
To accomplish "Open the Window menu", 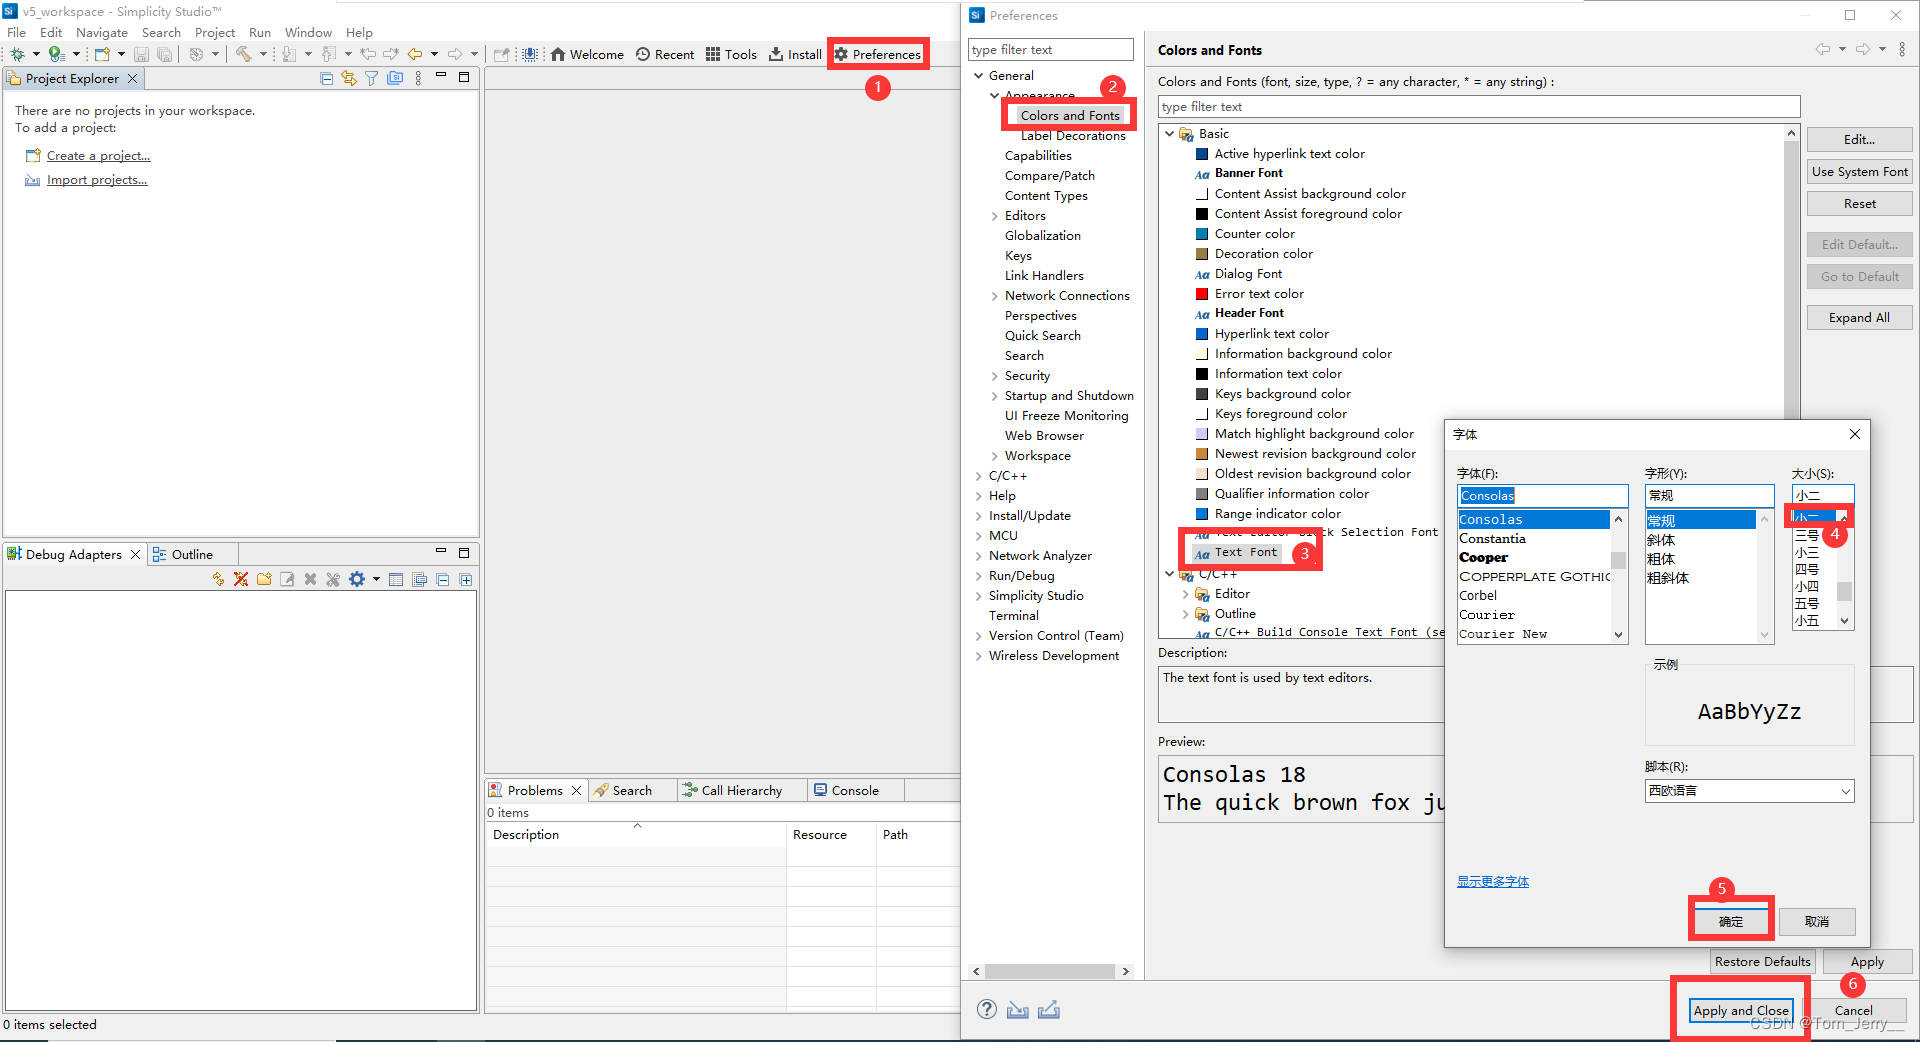I will [x=307, y=31].
